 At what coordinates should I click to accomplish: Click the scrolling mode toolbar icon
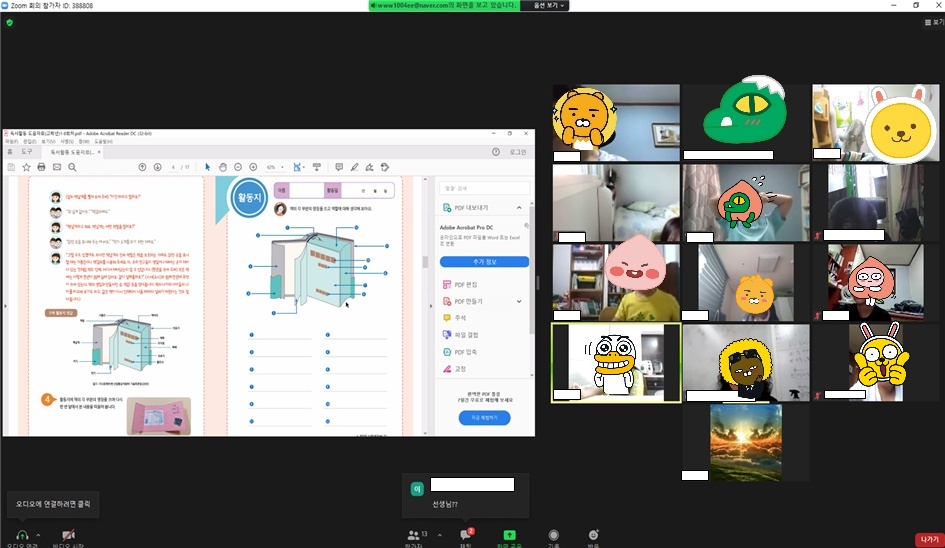click(x=316, y=167)
